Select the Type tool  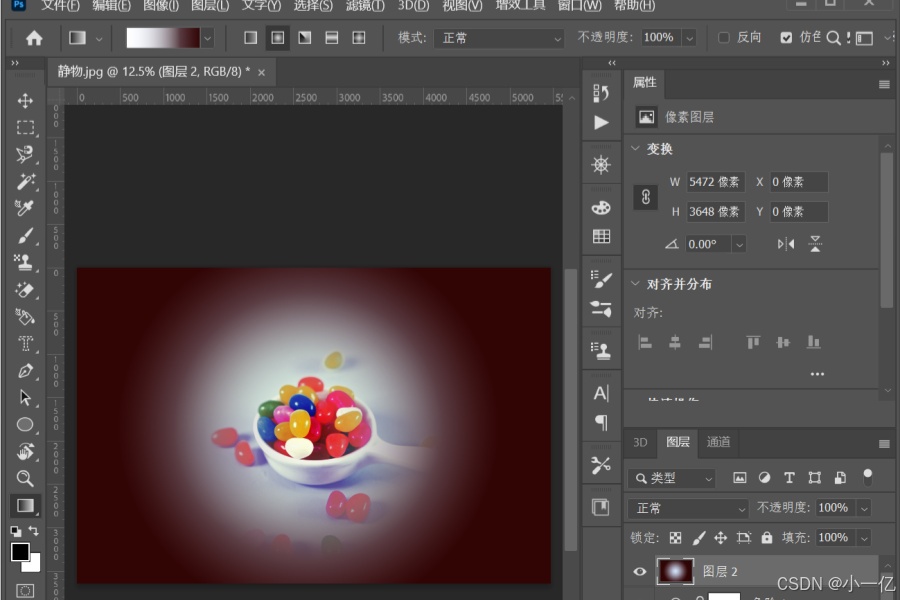pyautogui.click(x=25, y=343)
